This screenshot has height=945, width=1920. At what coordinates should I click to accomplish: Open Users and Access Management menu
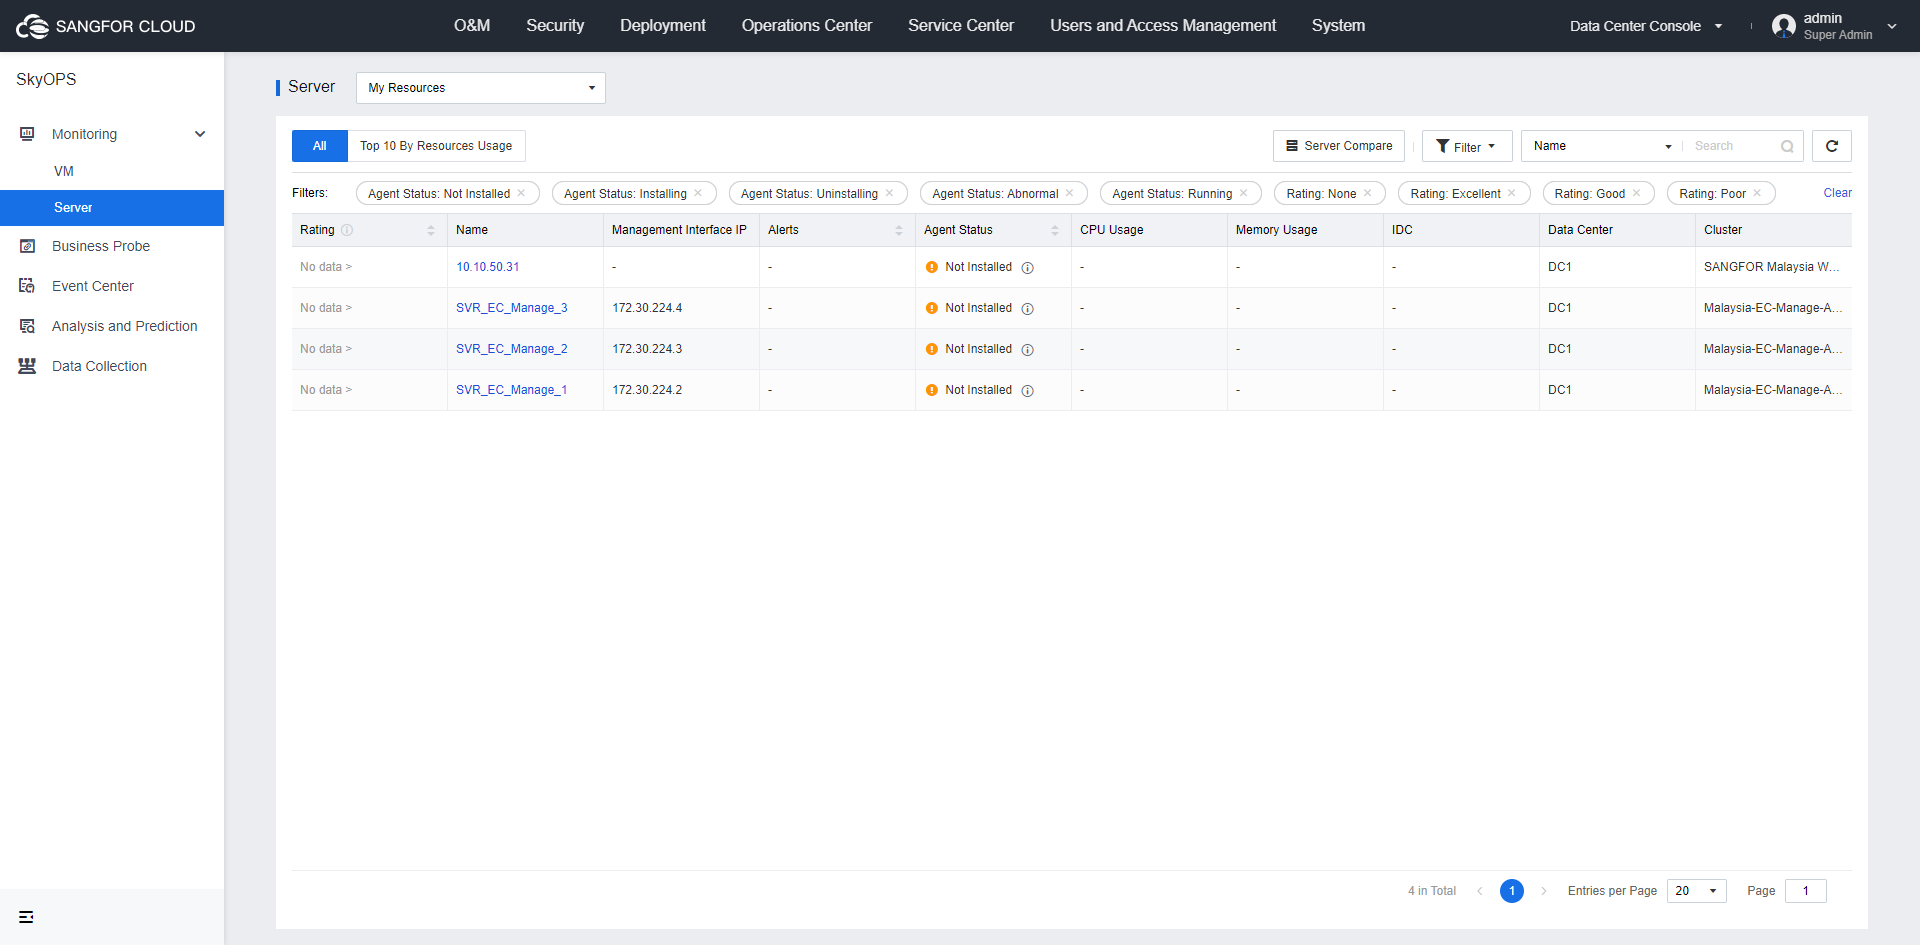tap(1163, 26)
